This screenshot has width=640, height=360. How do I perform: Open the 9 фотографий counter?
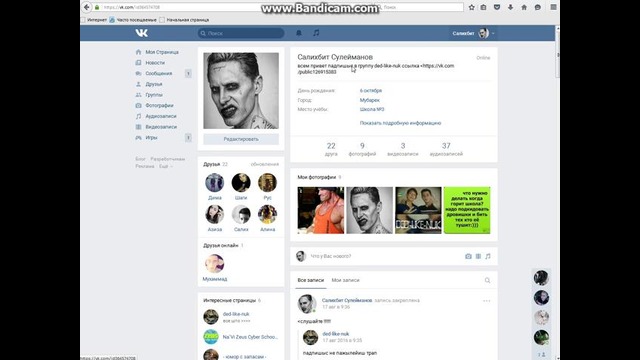coord(362,149)
